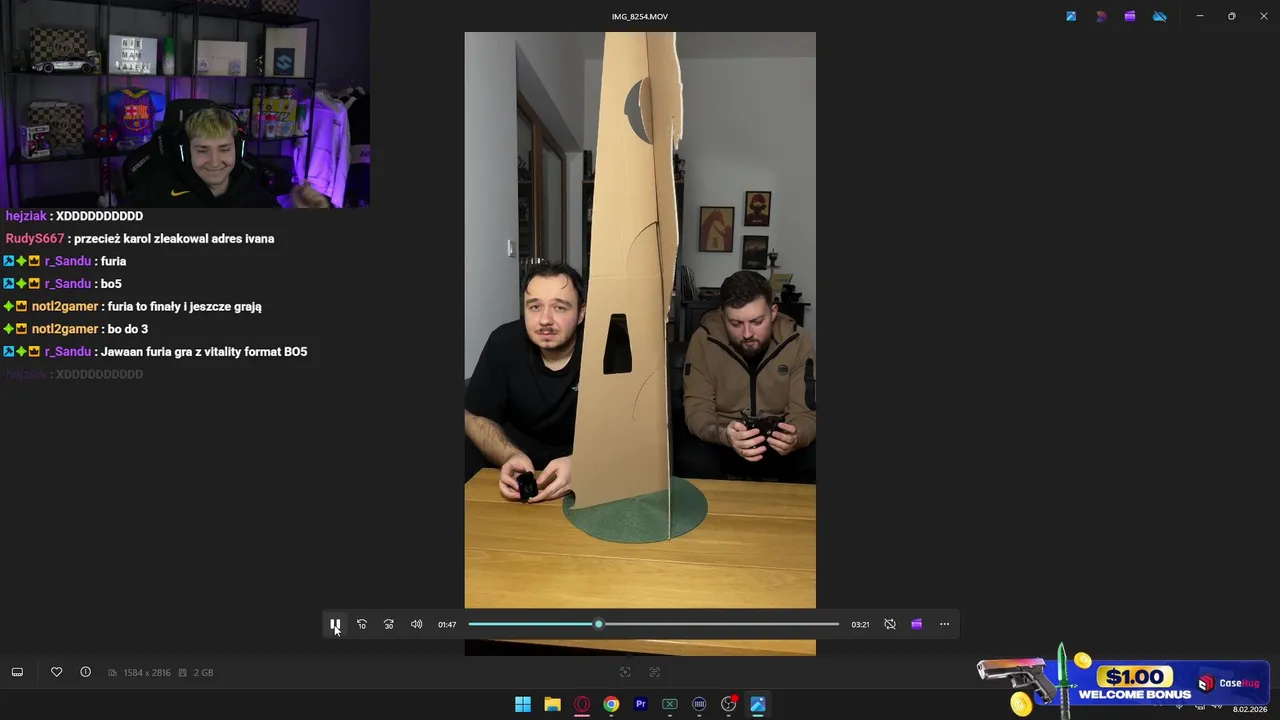
Task: Open the volume control
Action: pyautogui.click(x=416, y=624)
